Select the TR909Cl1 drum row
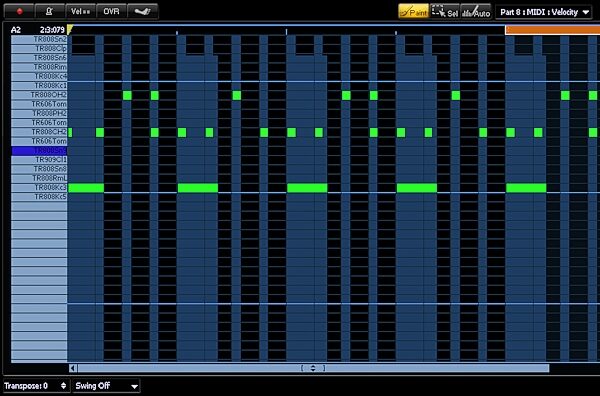The width and height of the screenshot is (600, 396). point(39,160)
